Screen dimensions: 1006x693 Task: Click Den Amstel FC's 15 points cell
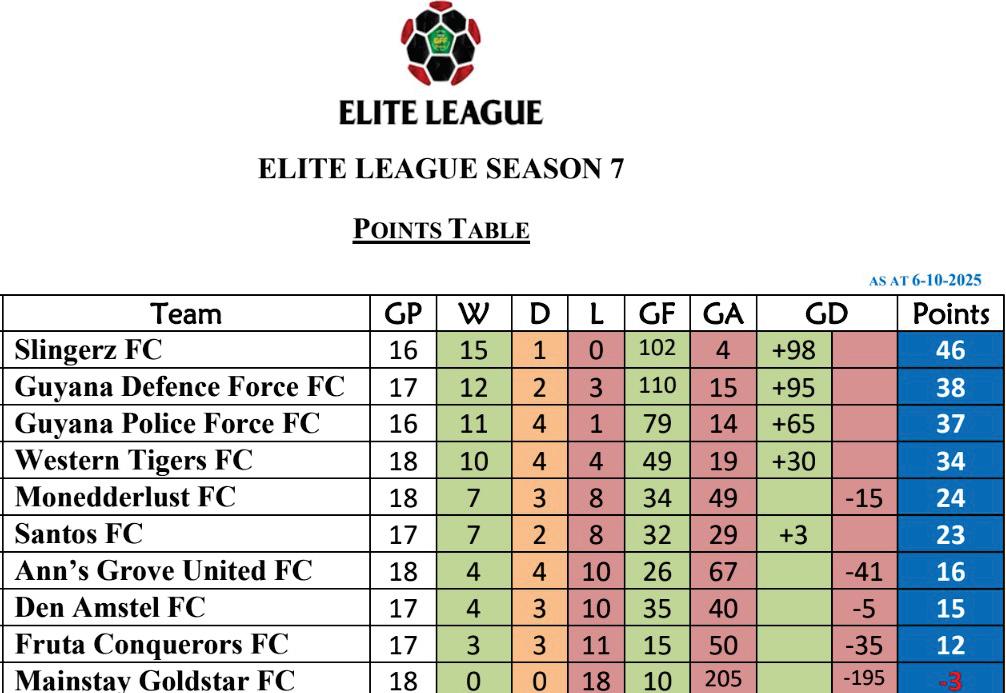(x=950, y=607)
